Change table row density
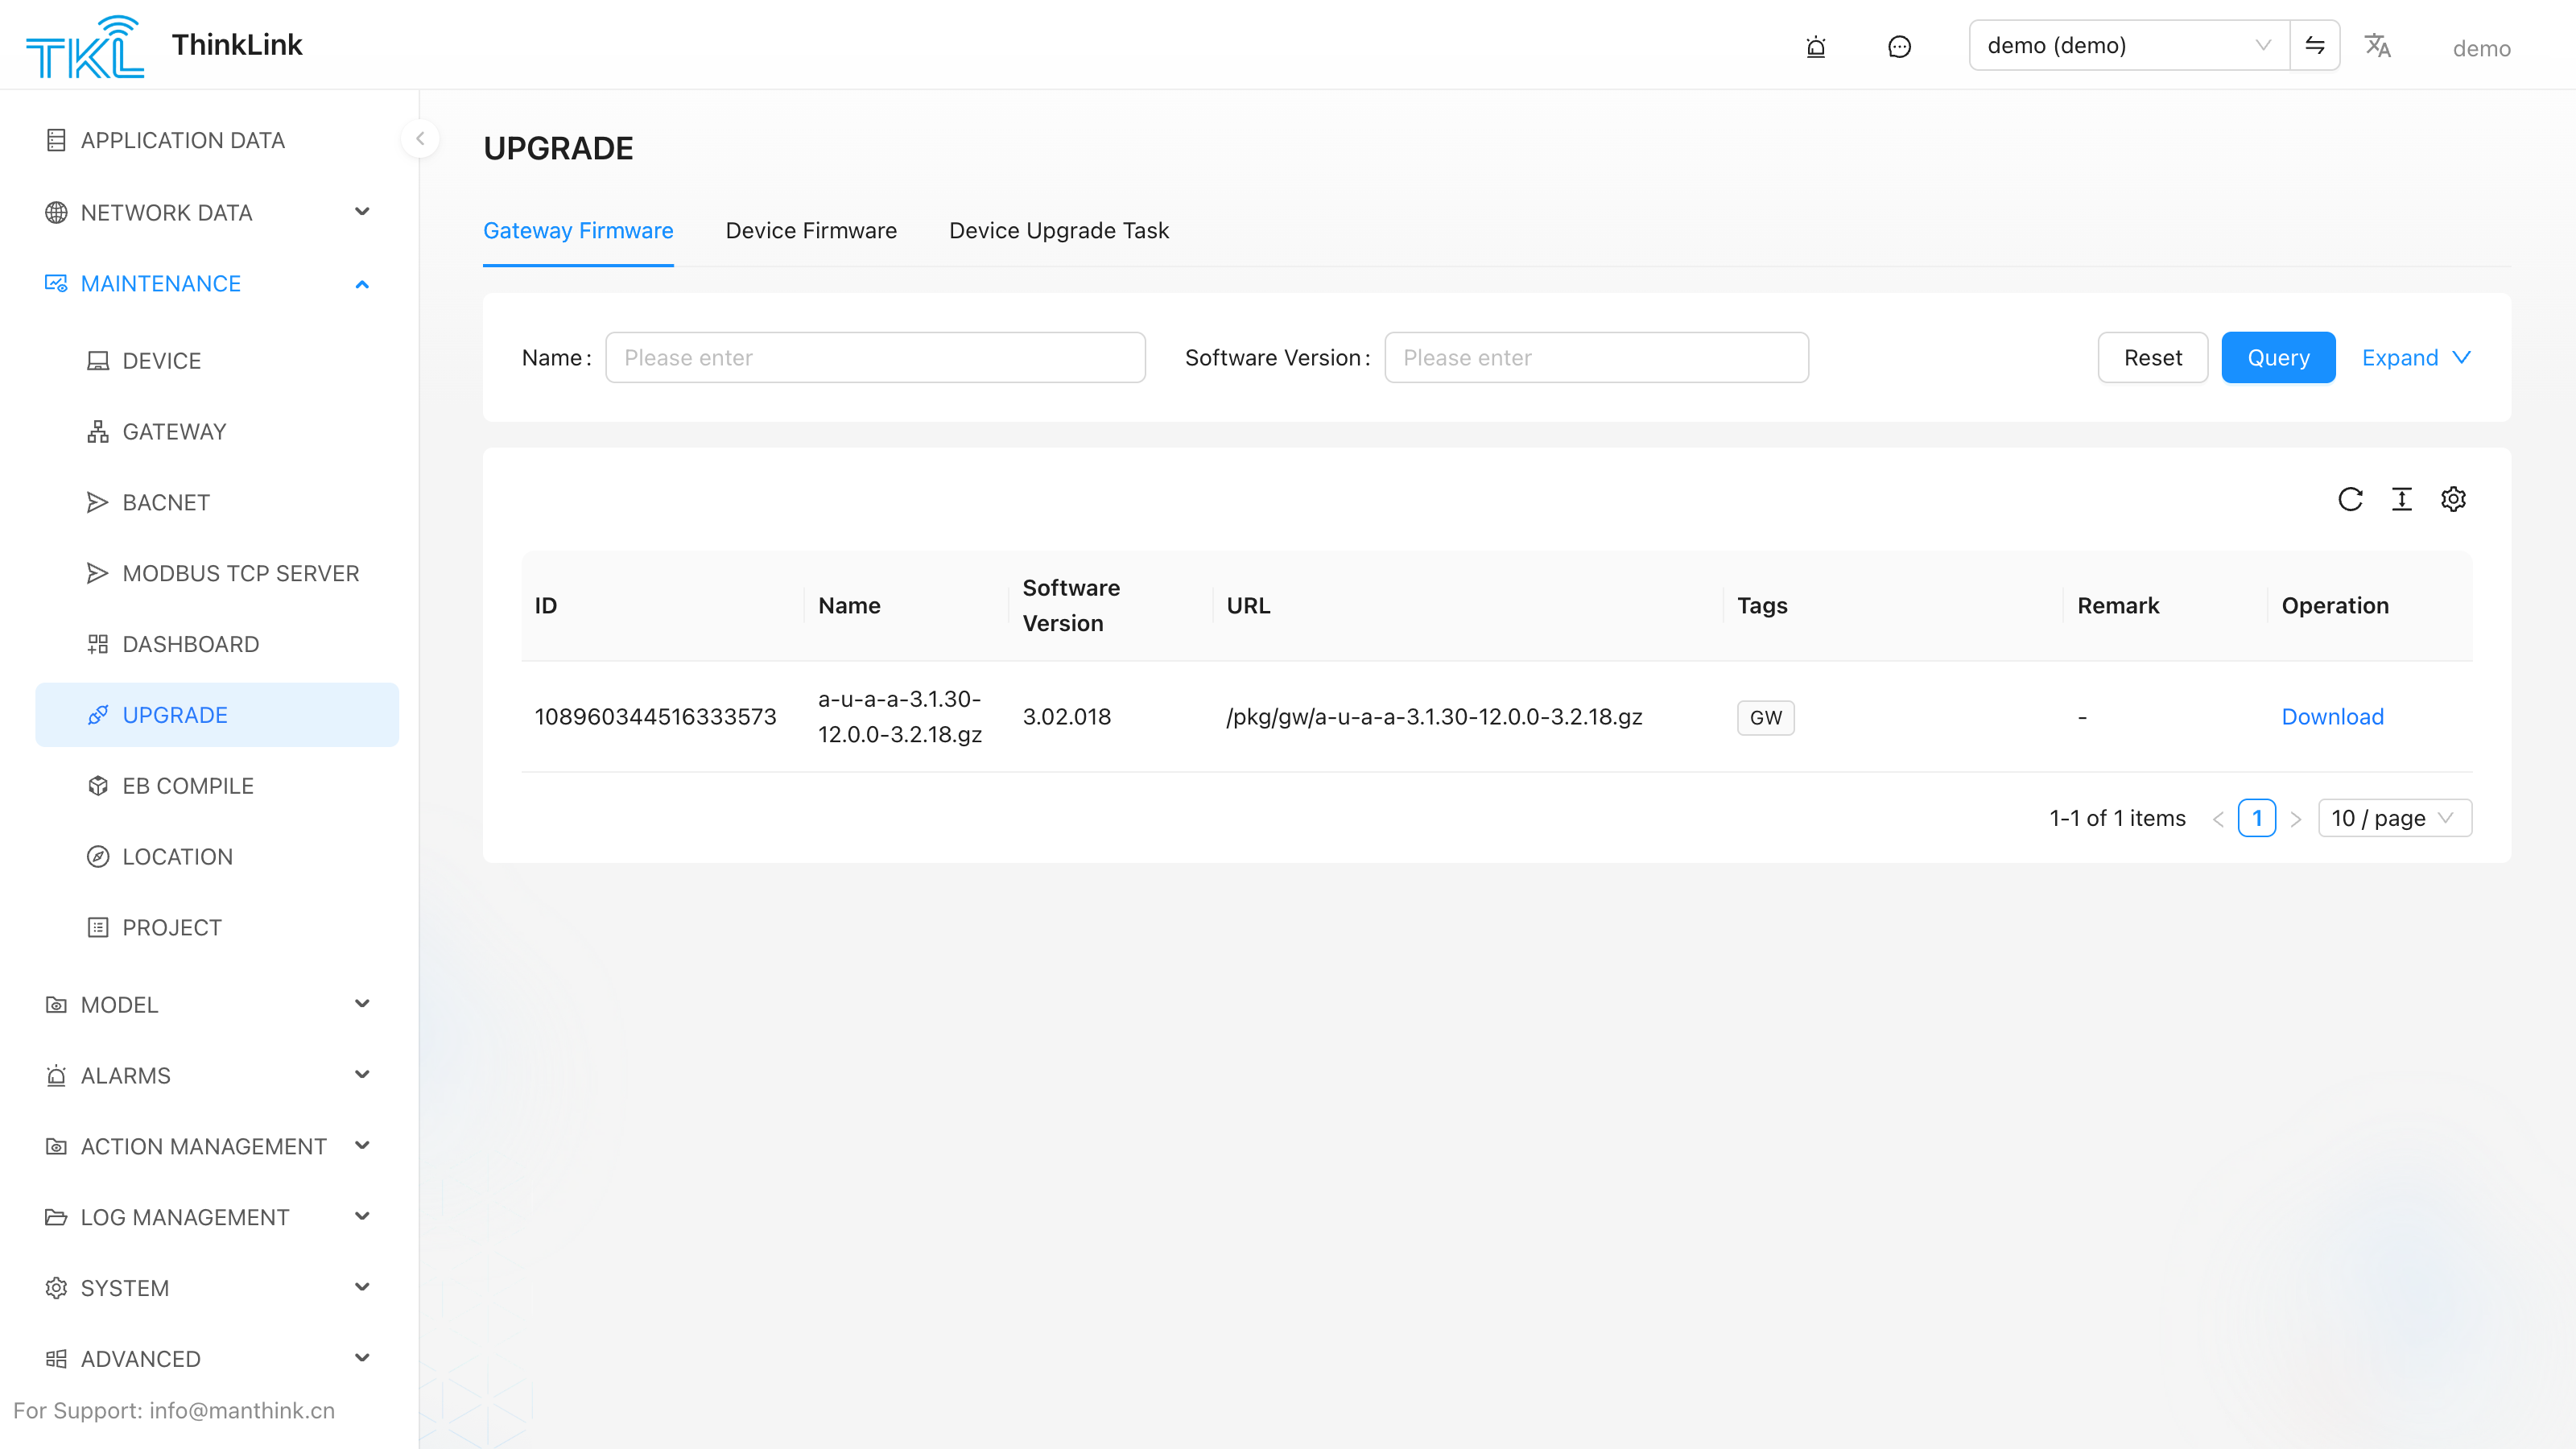 pyautogui.click(x=2402, y=499)
